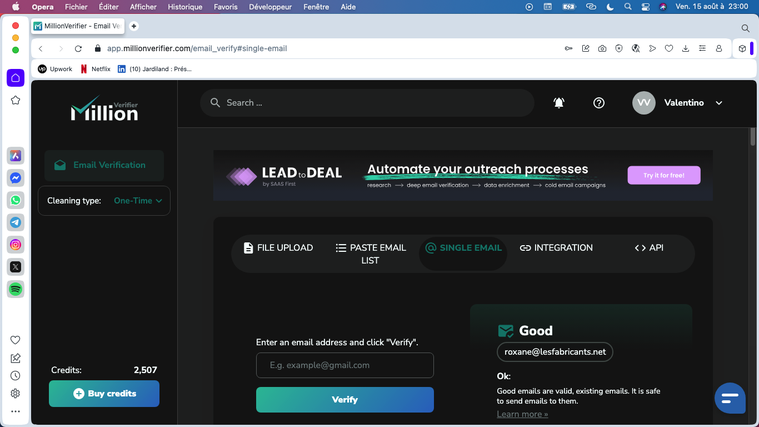
Task: Click the page vertical scrollbar
Action: click(x=752, y=137)
